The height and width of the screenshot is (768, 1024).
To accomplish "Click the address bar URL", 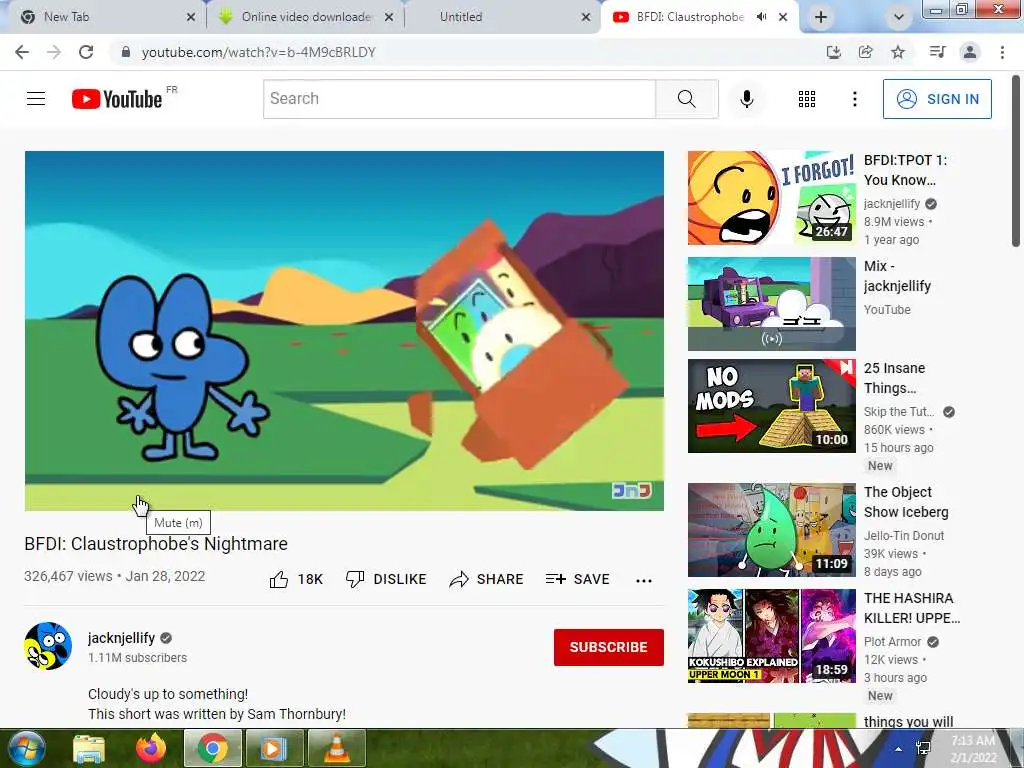I will click(259, 52).
